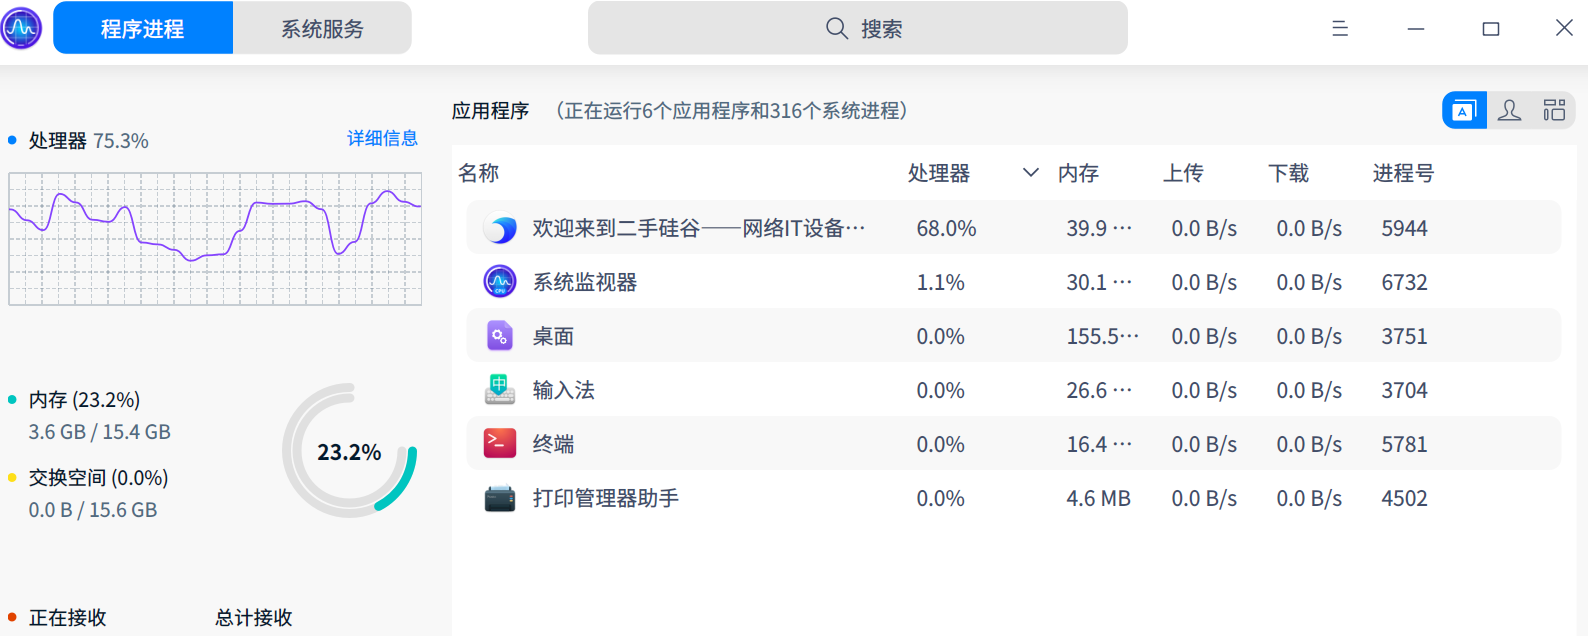Click the 终端 terminal icon

500,443
